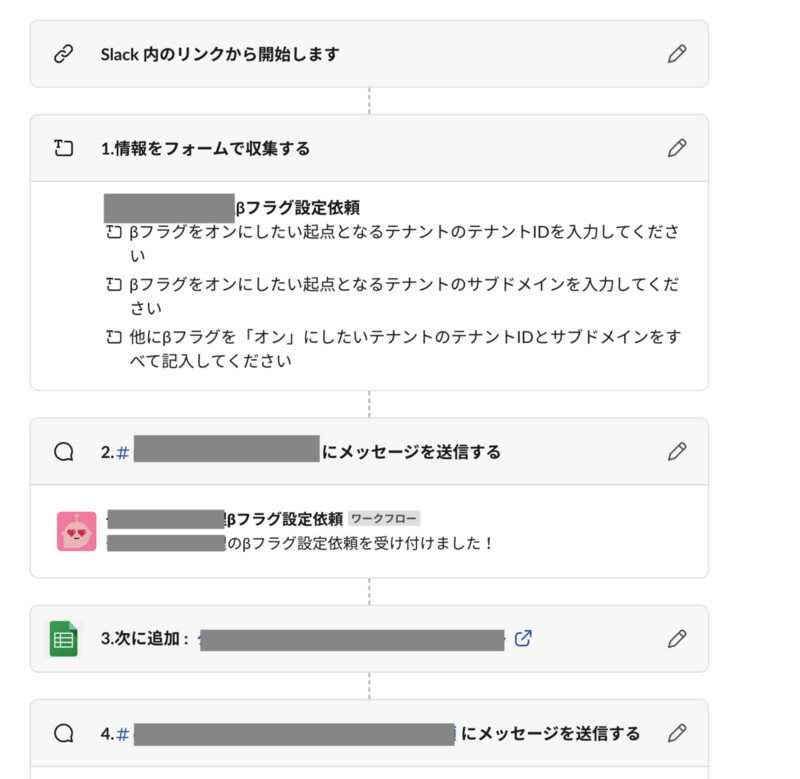
Task: Click the Google Sheets icon on step 3
Action: point(62,639)
